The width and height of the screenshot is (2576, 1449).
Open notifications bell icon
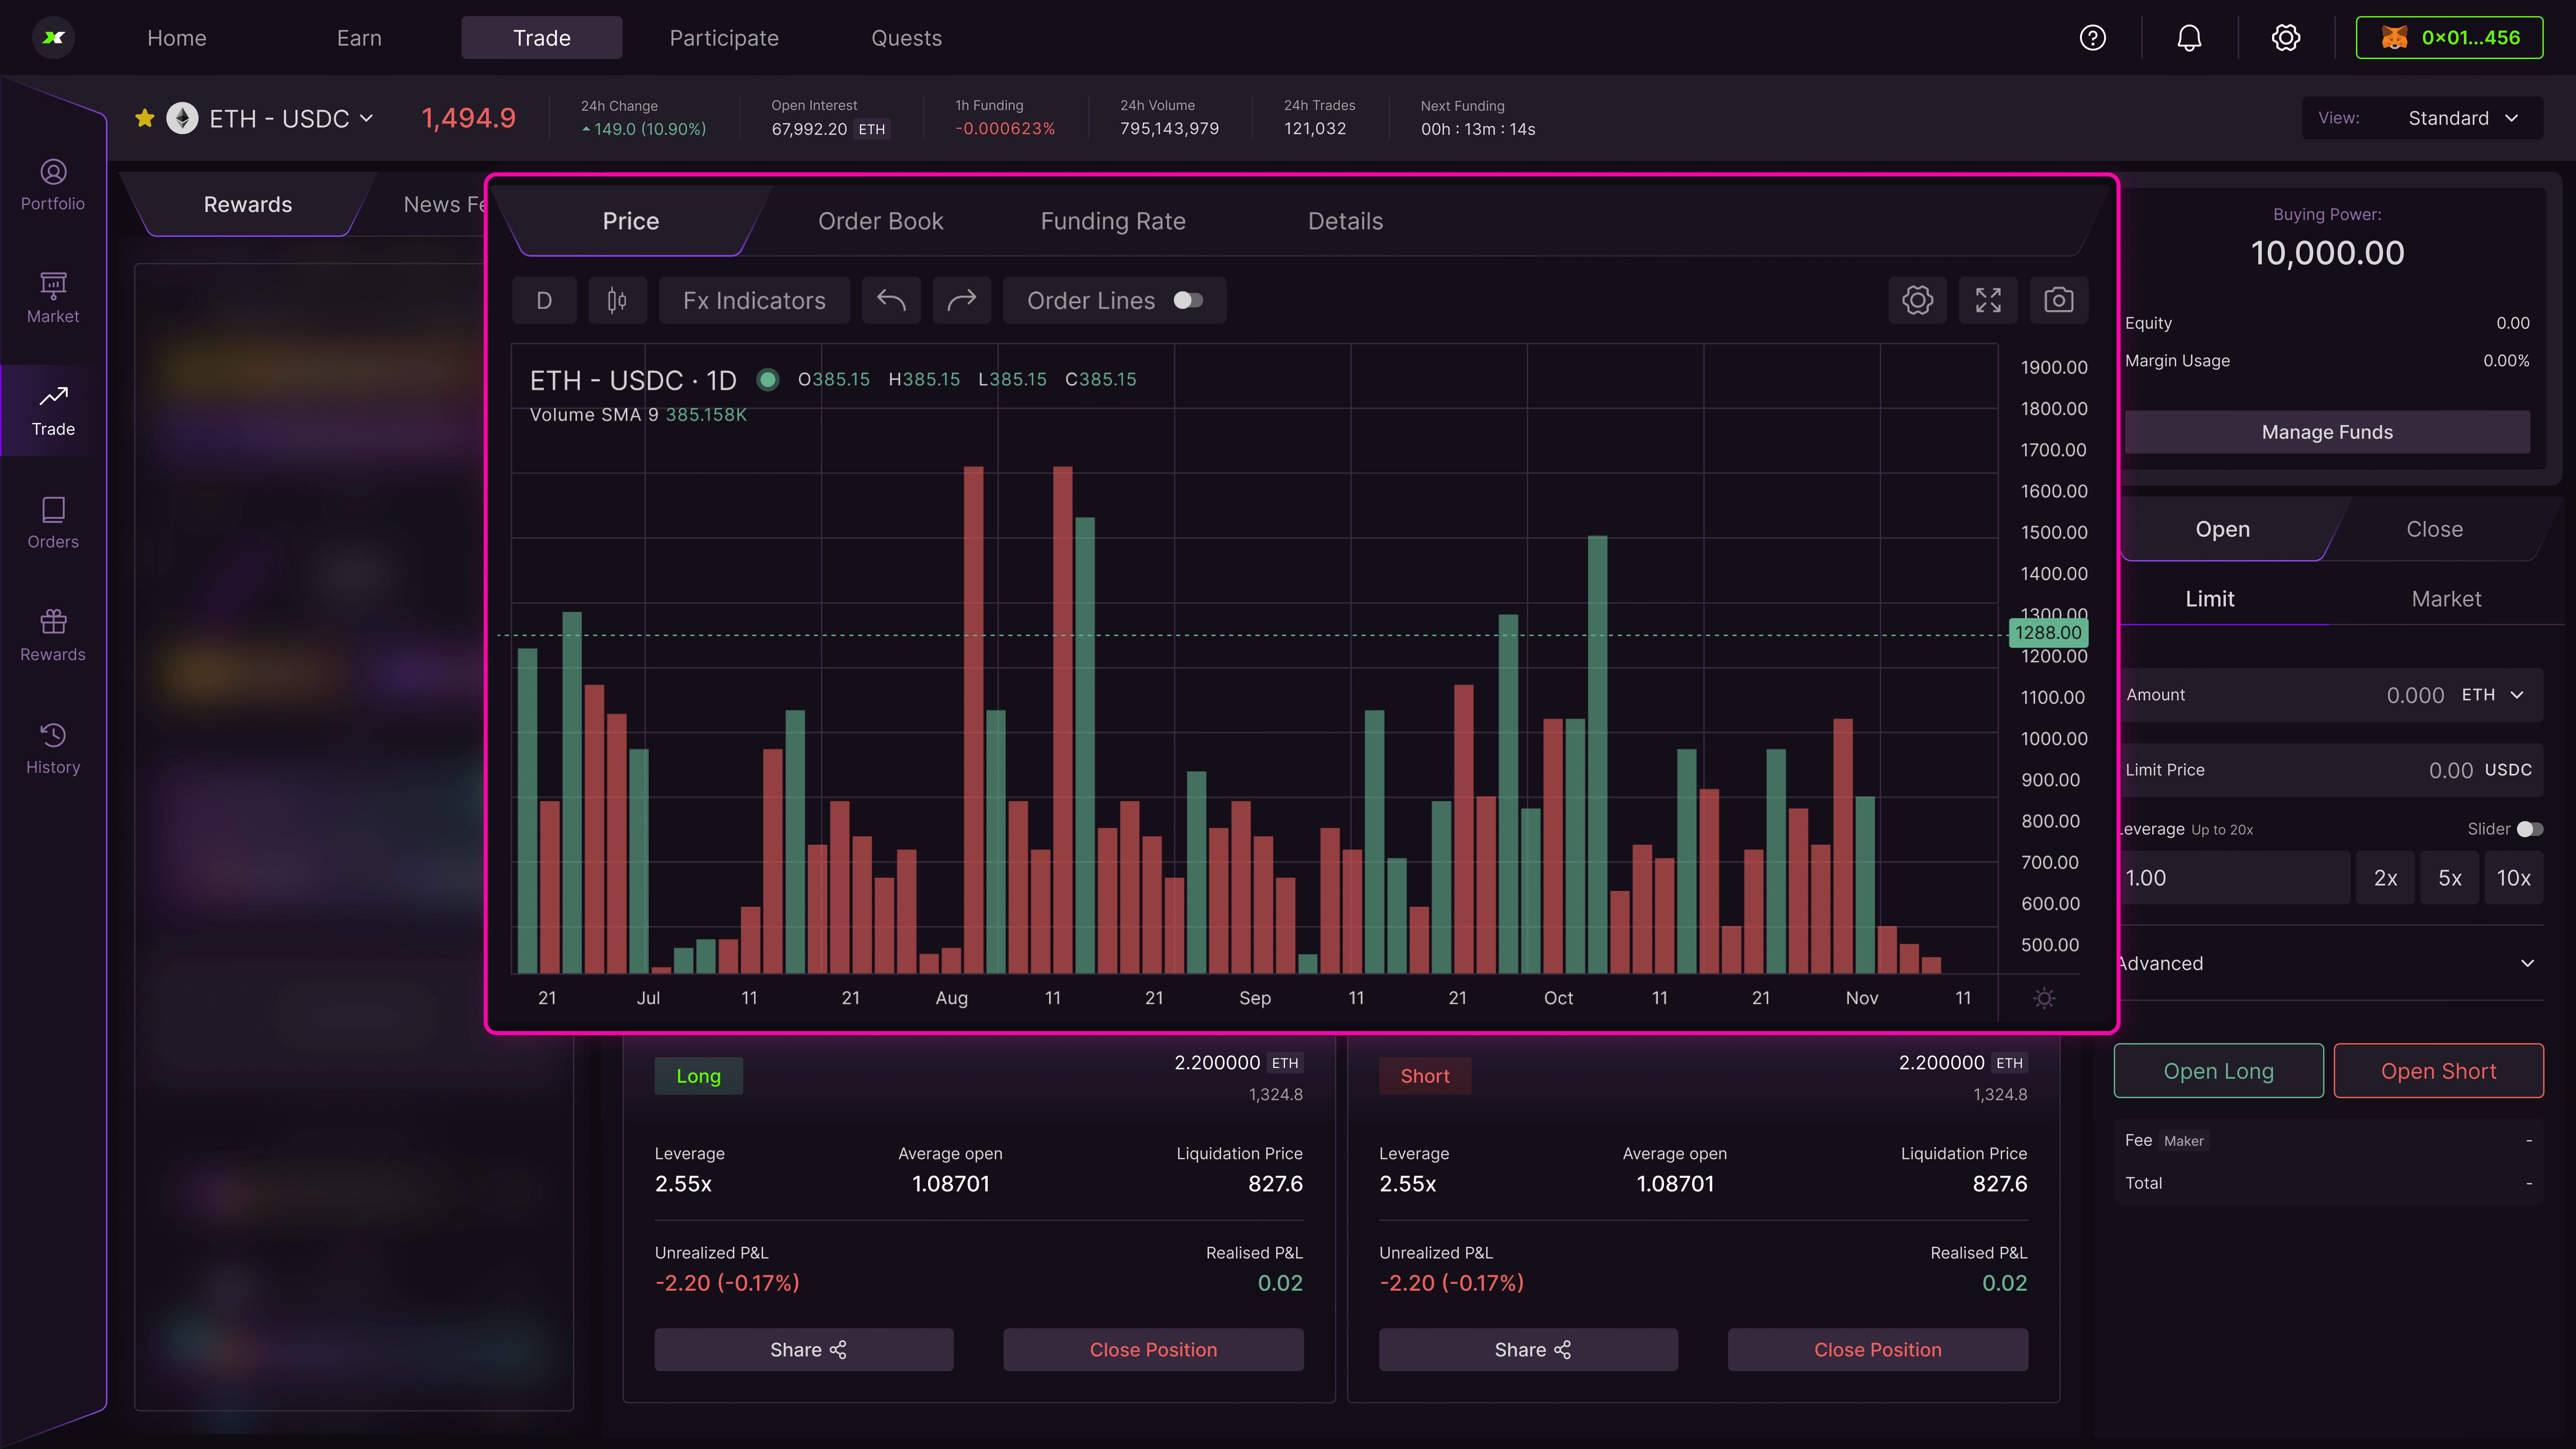click(x=2189, y=38)
